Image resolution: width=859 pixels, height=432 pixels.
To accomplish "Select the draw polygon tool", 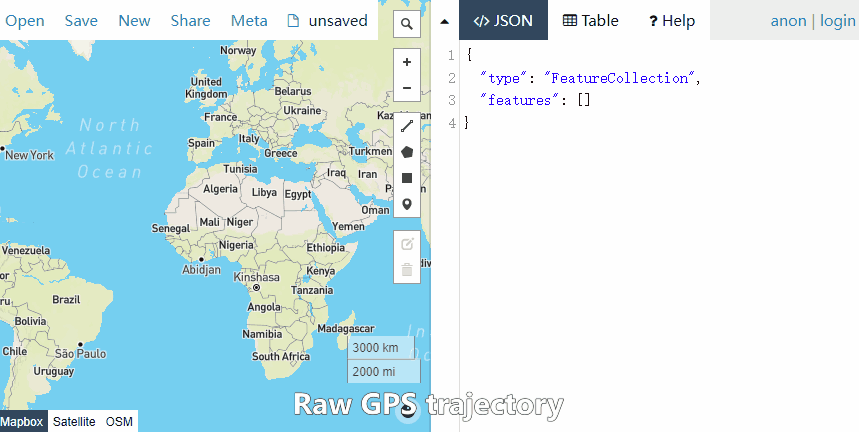I will click(406, 152).
